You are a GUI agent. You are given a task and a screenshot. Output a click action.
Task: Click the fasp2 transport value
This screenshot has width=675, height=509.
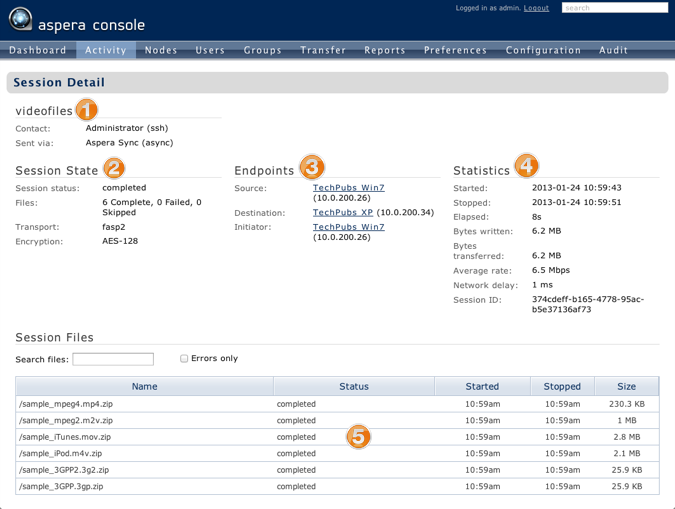click(x=114, y=227)
